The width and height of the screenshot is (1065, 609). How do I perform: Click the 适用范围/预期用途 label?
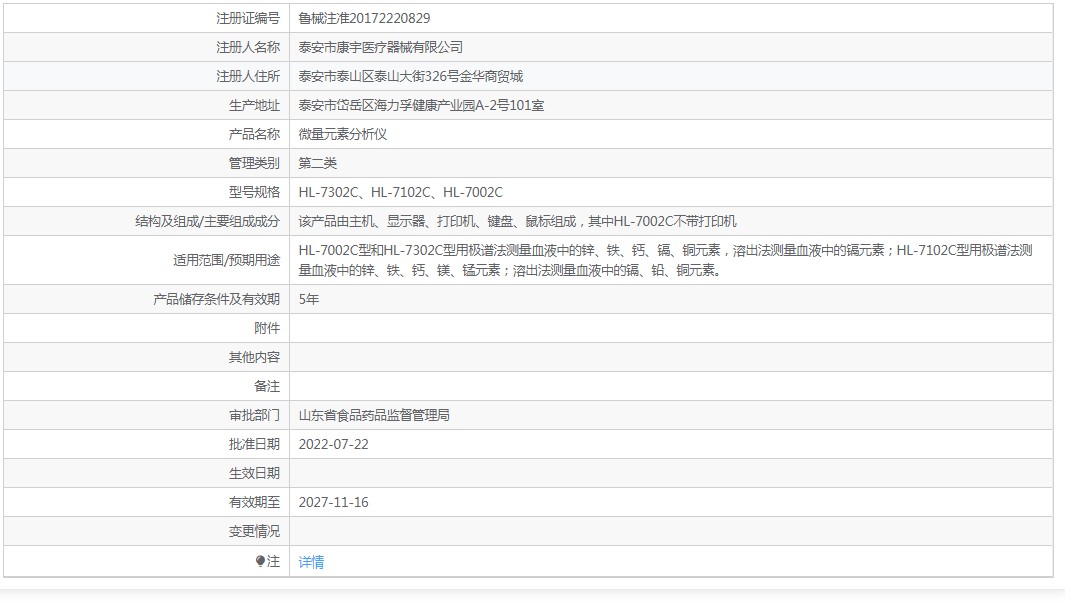pos(226,260)
